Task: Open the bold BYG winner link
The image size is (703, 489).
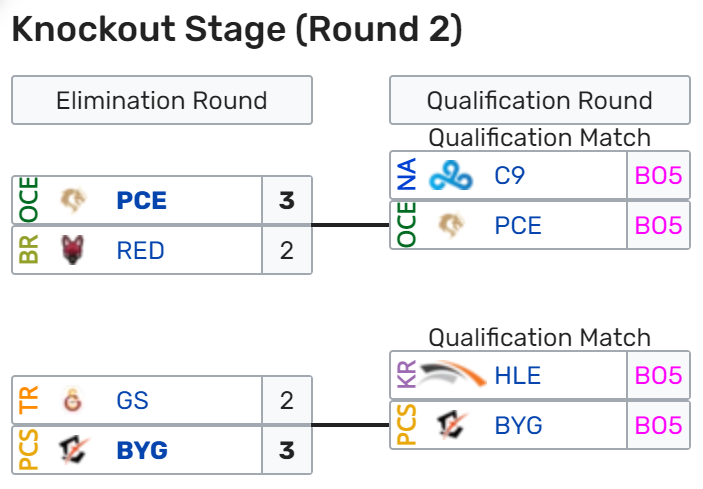Action: point(142,450)
